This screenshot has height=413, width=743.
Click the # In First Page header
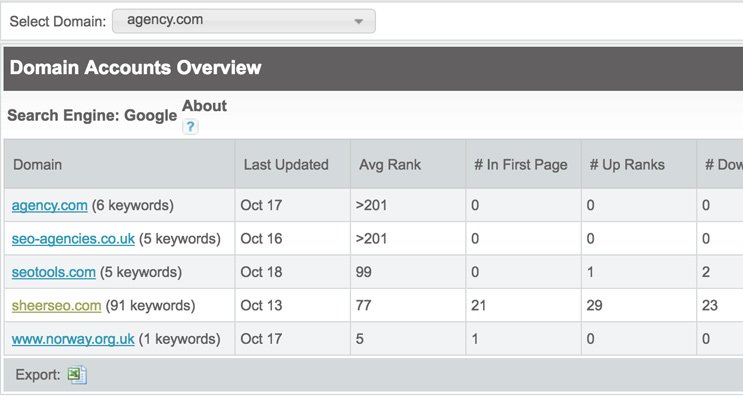(x=520, y=165)
